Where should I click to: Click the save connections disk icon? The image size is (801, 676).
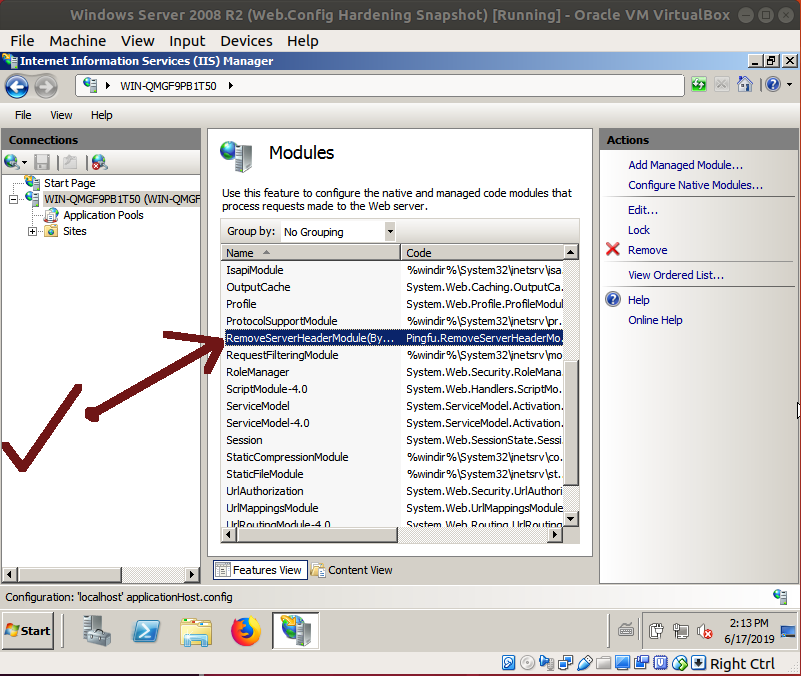41,162
